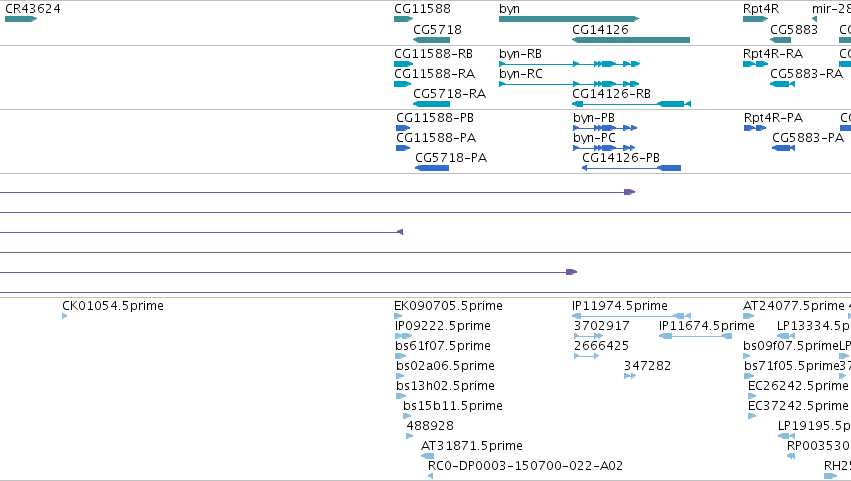Select the byn-RC transcript label
Viewport: 851px width, 481px height.
tap(521, 74)
